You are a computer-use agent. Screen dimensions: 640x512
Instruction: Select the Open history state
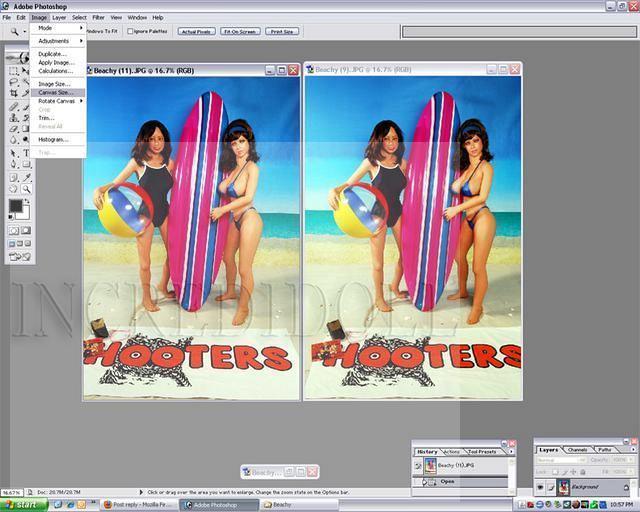[x=462, y=482]
